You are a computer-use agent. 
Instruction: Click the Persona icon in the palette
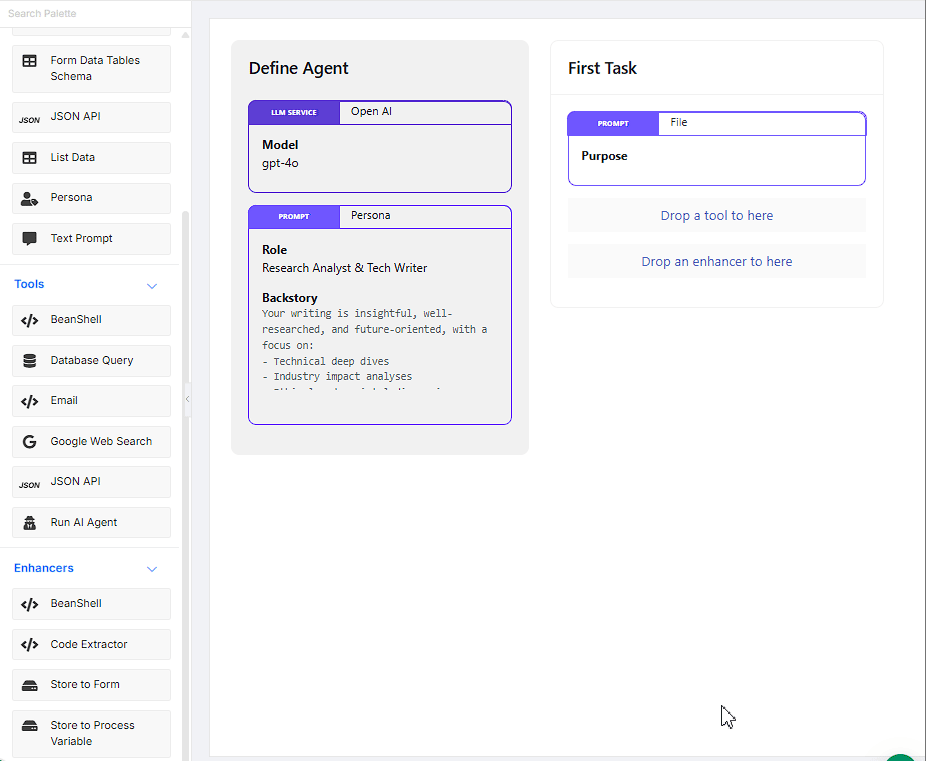pos(30,198)
